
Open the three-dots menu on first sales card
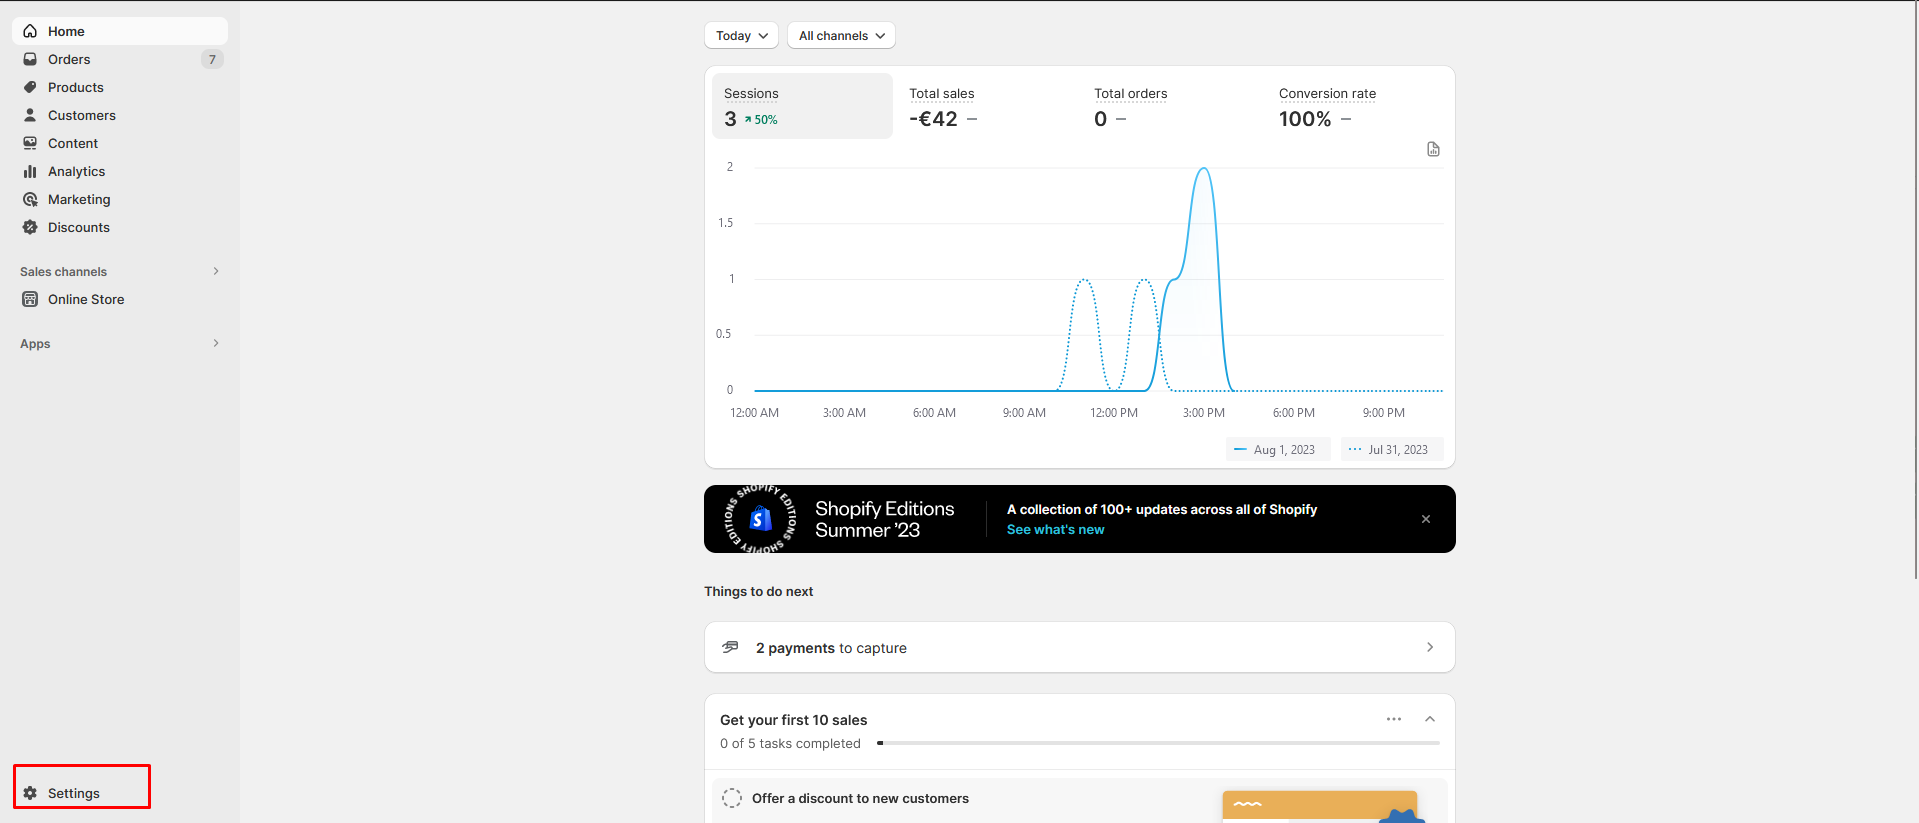(1394, 719)
